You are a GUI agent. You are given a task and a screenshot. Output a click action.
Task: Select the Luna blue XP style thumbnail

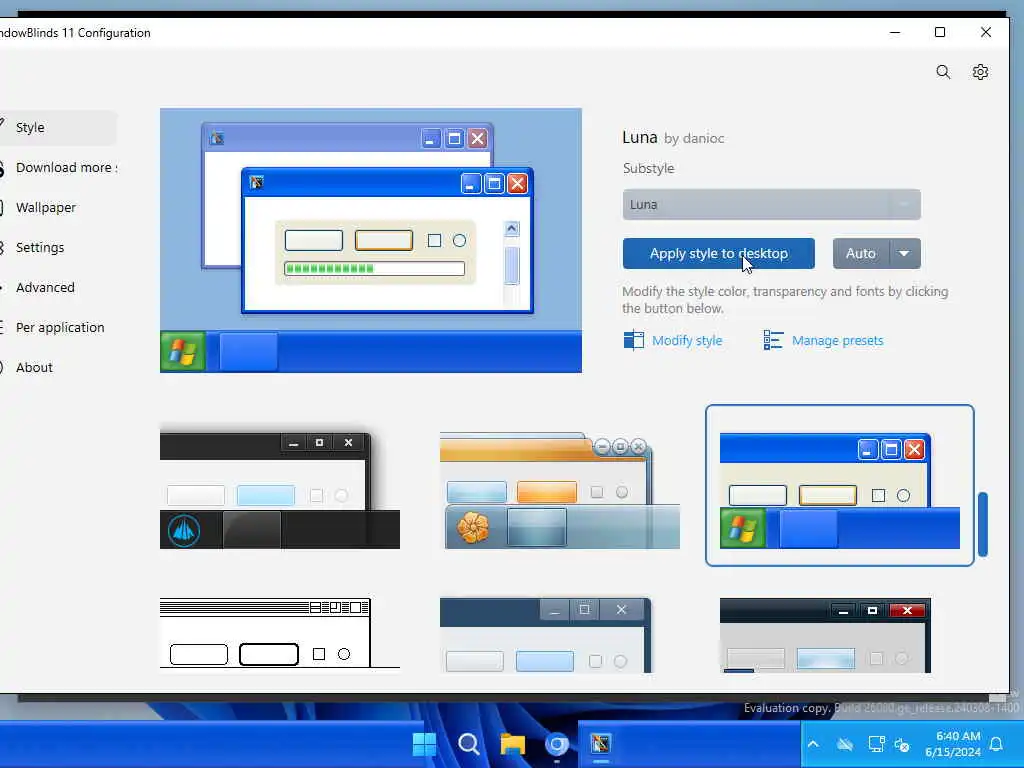[x=840, y=485]
